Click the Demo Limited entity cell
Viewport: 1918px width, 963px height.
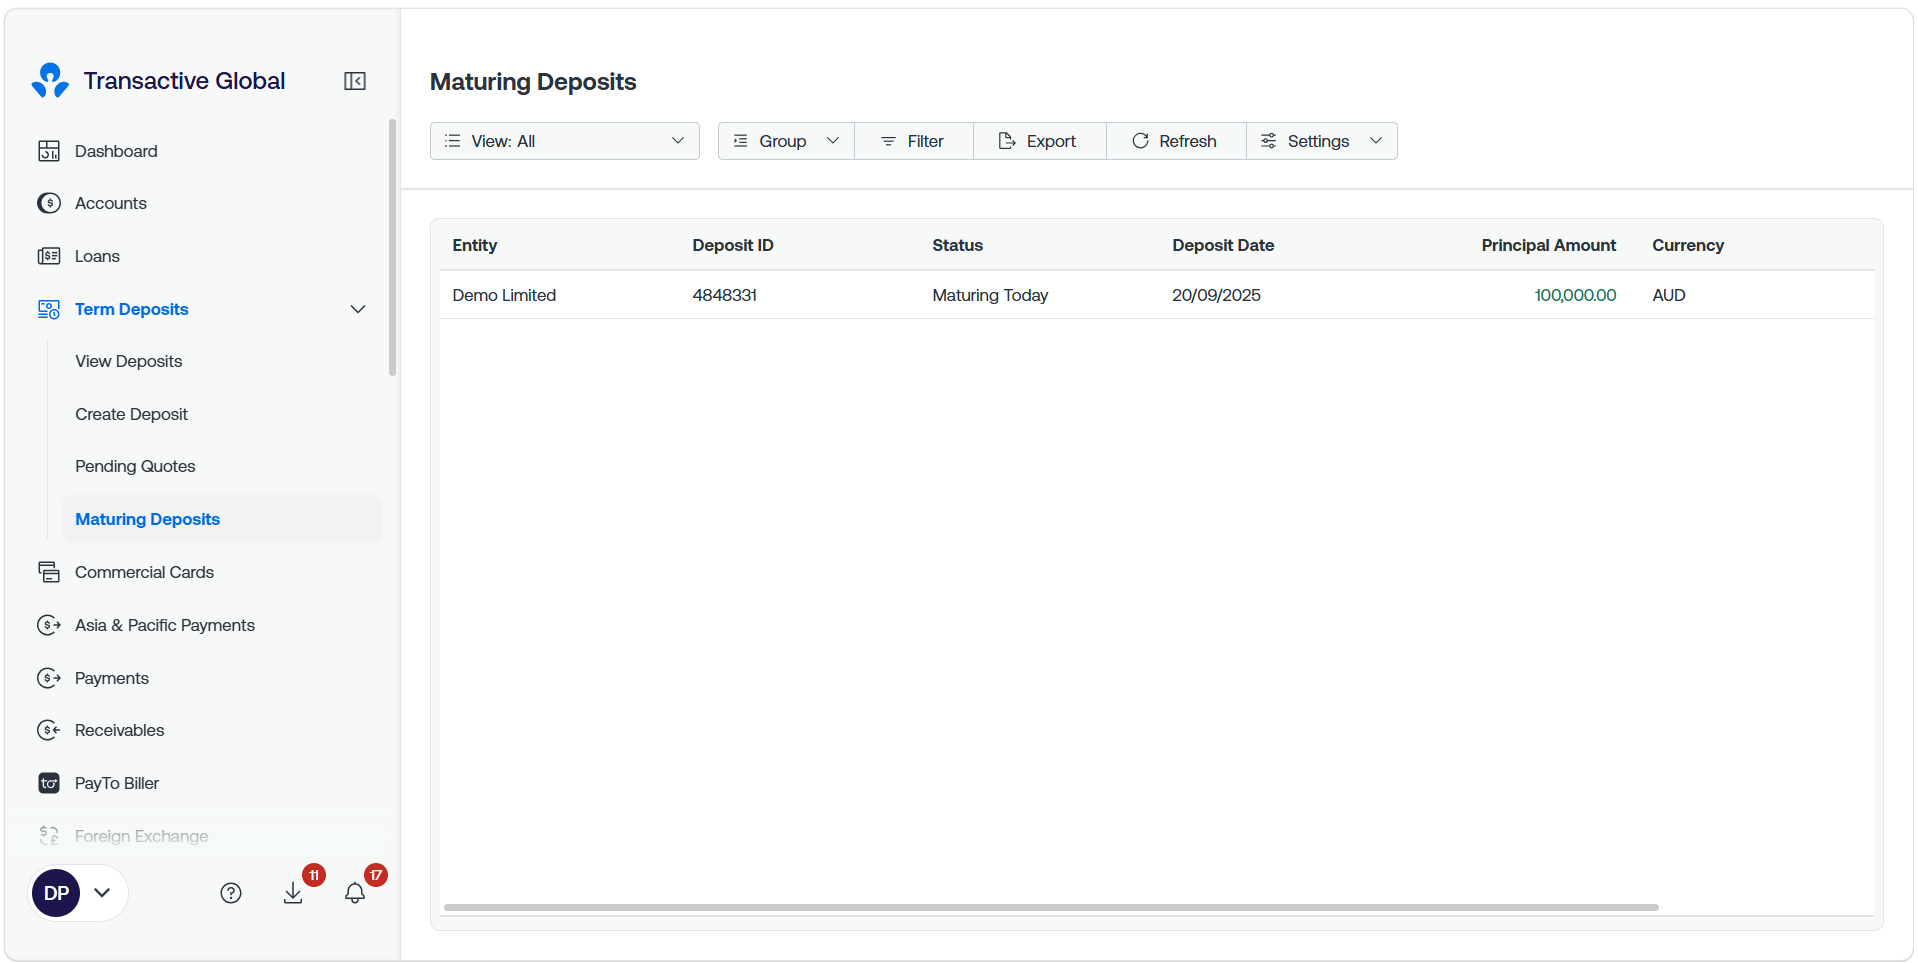(x=504, y=295)
